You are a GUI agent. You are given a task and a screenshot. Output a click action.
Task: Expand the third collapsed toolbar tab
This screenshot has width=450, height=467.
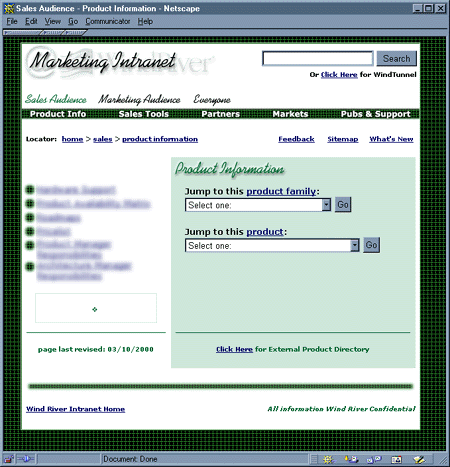coord(75,33)
